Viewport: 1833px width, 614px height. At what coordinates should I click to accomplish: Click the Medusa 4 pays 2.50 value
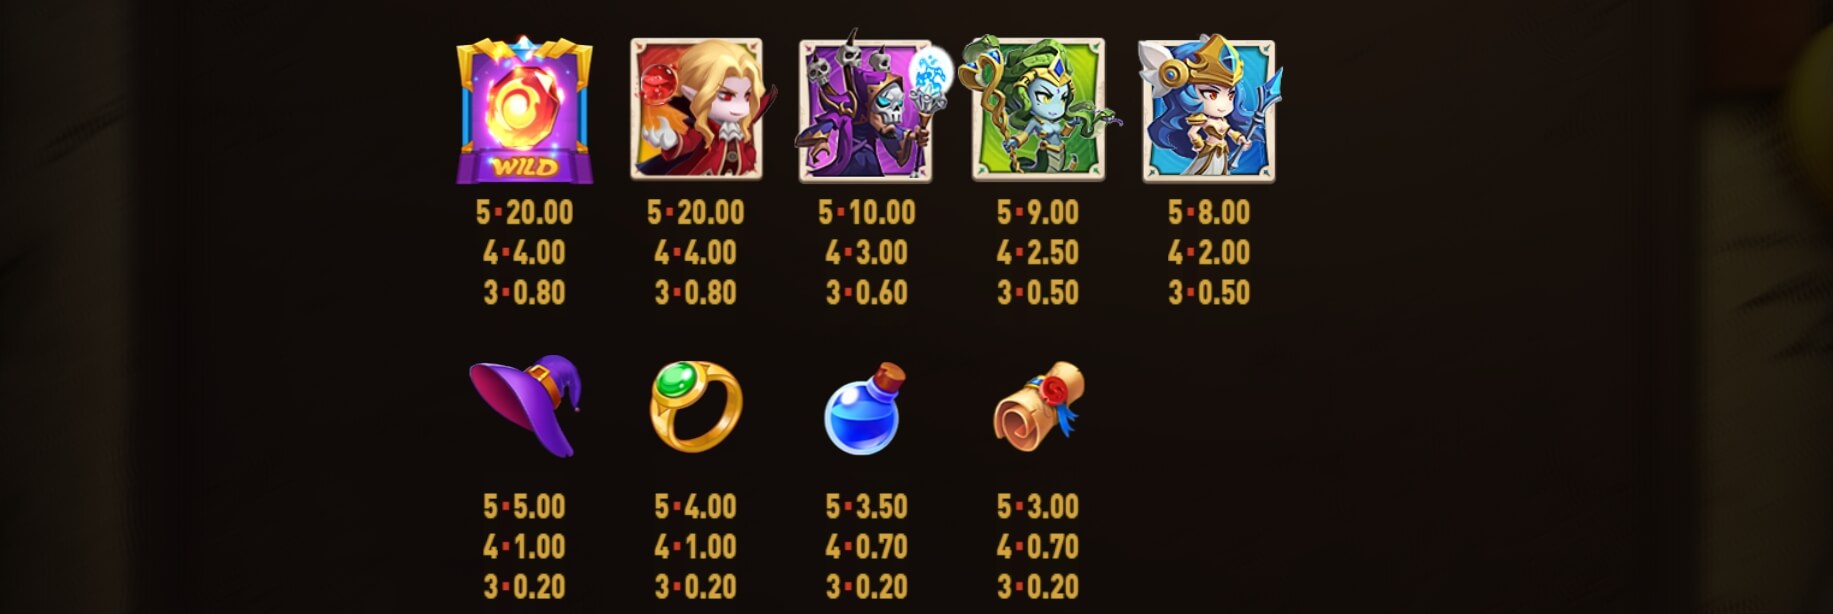1037,252
